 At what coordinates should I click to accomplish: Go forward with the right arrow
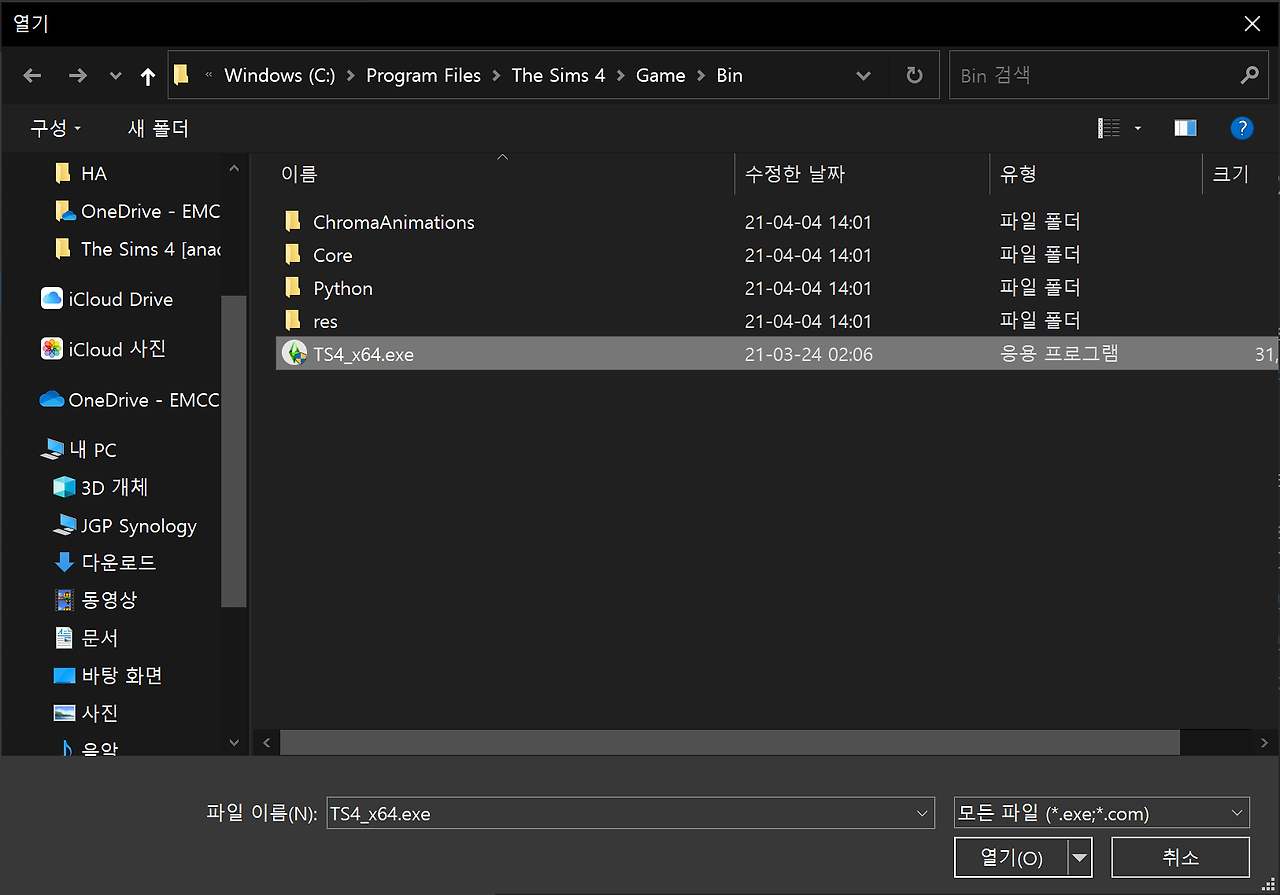77,76
